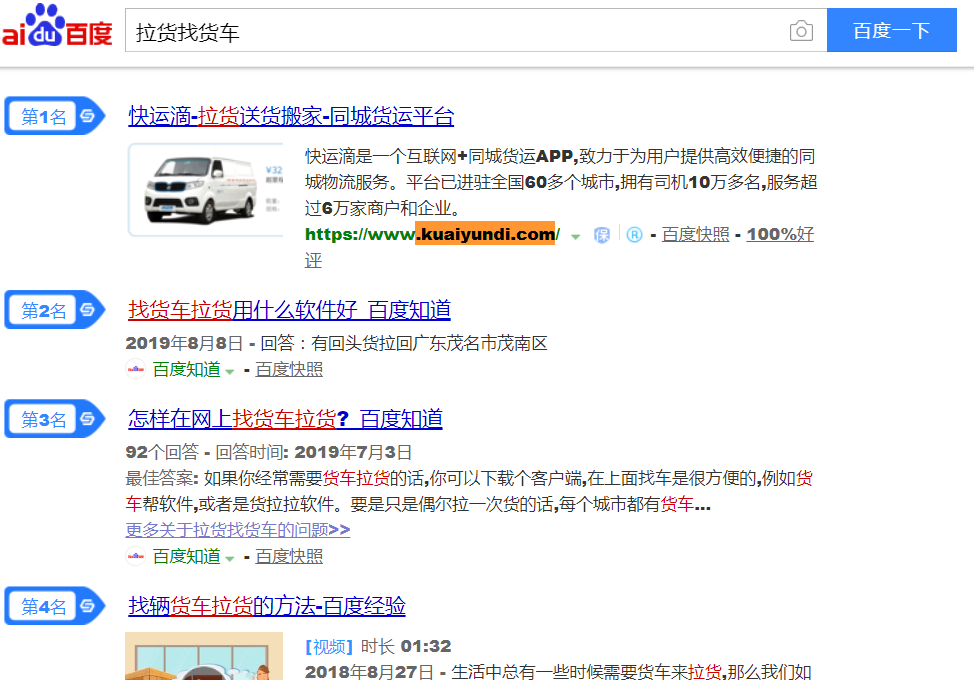The height and width of the screenshot is (680, 974).
Task: Open the kuaiyundi.com URL link
Action: 432,234
